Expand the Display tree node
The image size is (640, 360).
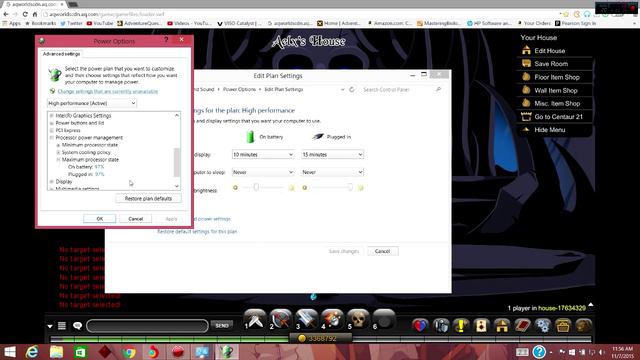coord(51,182)
